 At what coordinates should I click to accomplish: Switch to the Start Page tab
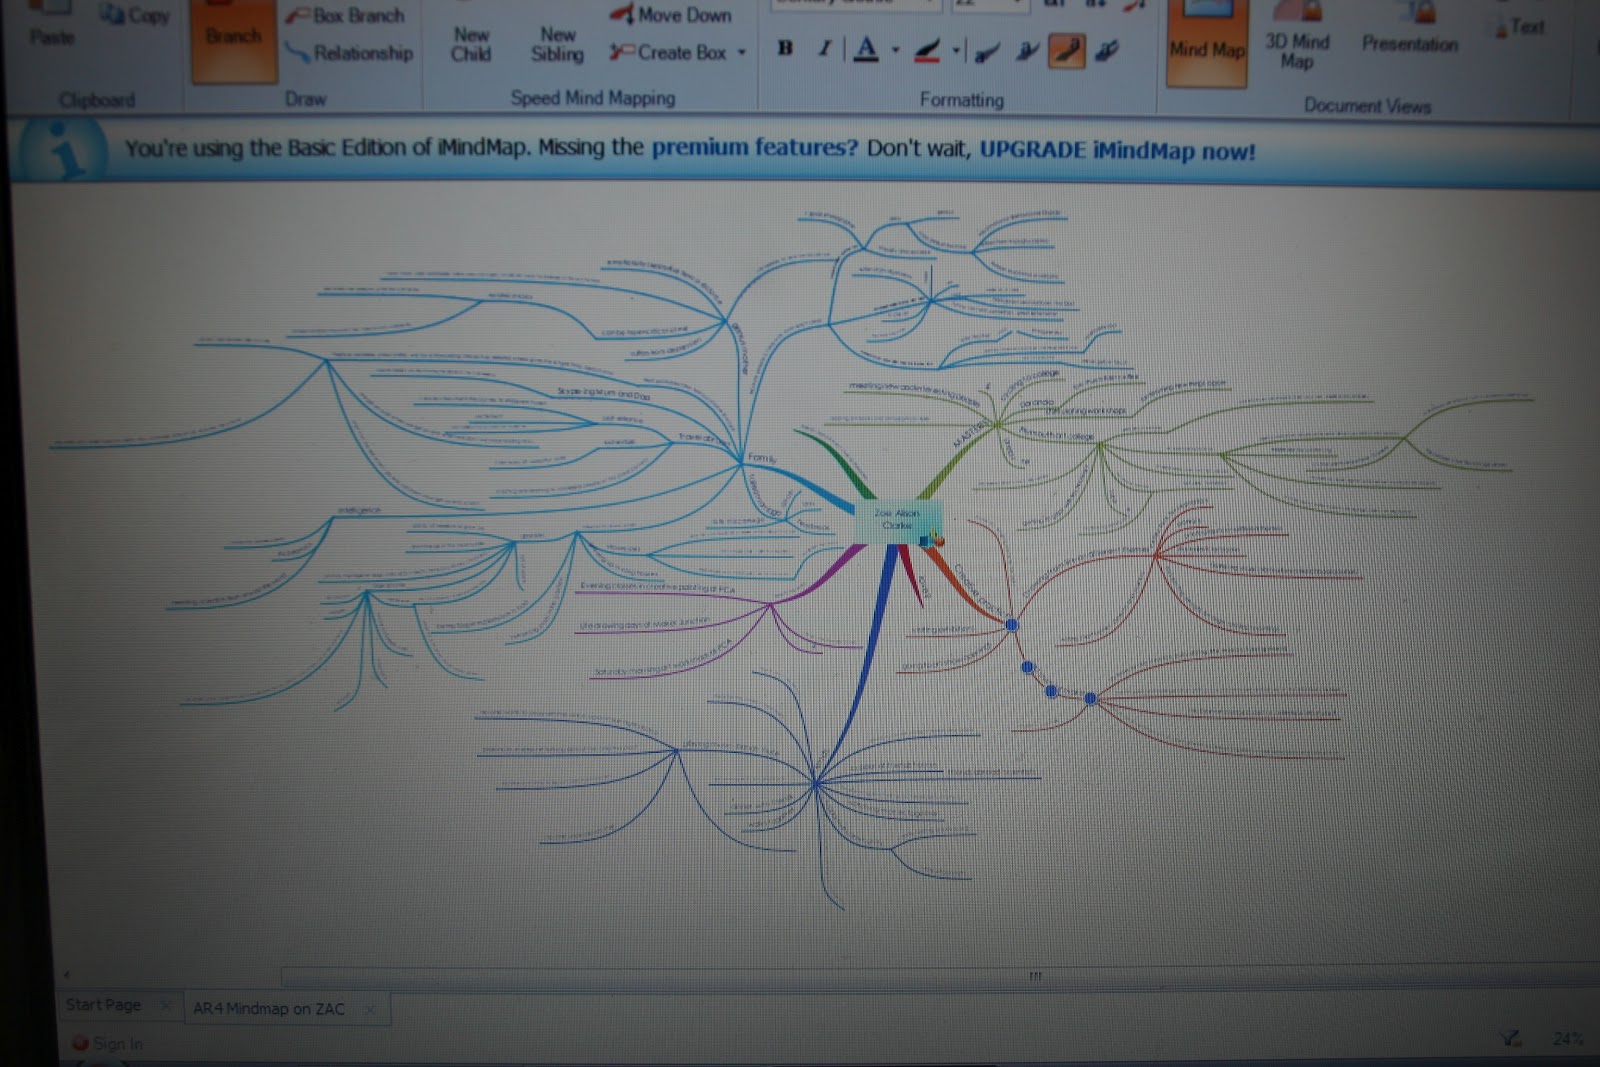(x=104, y=1005)
